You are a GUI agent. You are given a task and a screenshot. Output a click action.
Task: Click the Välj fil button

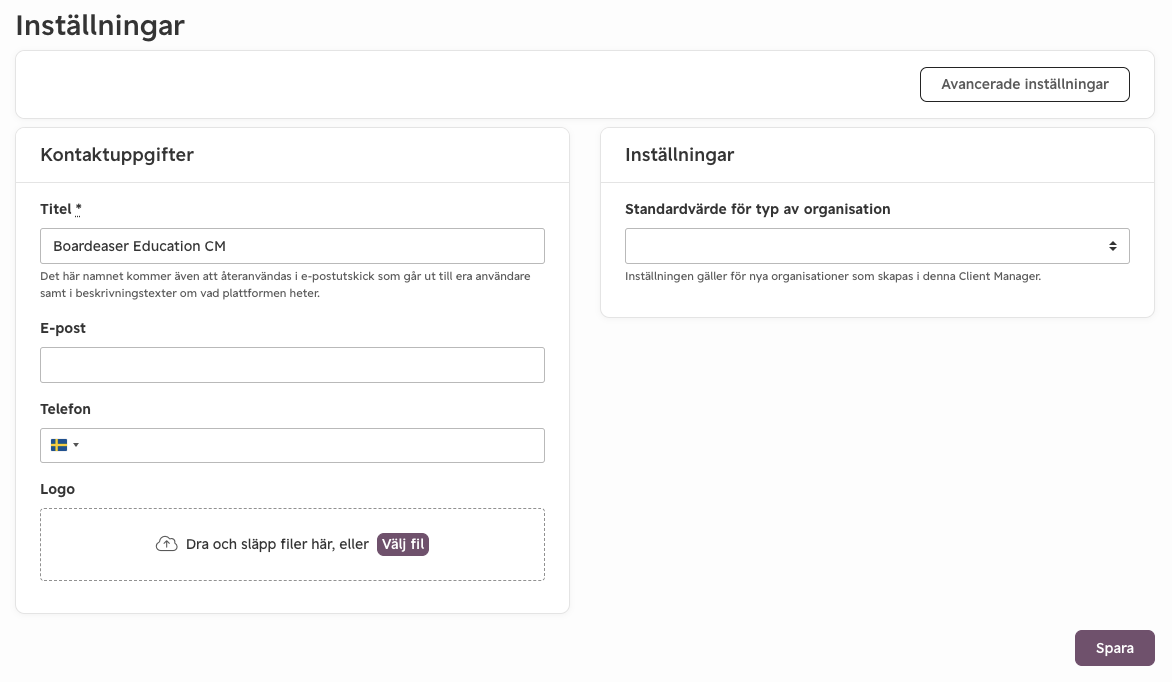[x=403, y=544]
